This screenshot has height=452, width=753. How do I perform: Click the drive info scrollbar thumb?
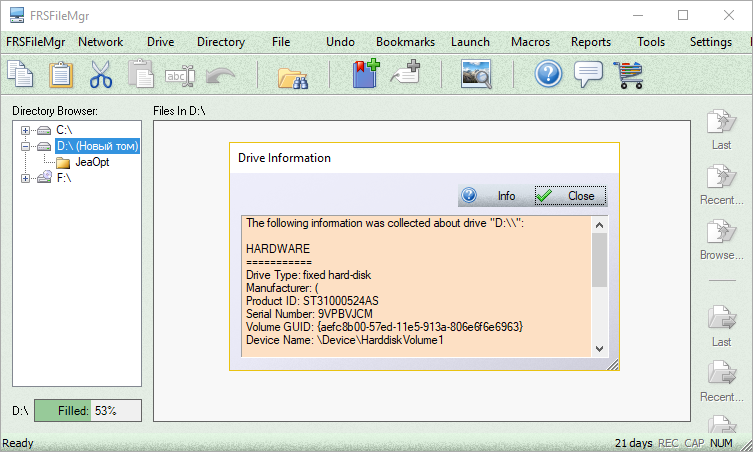click(599, 260)
